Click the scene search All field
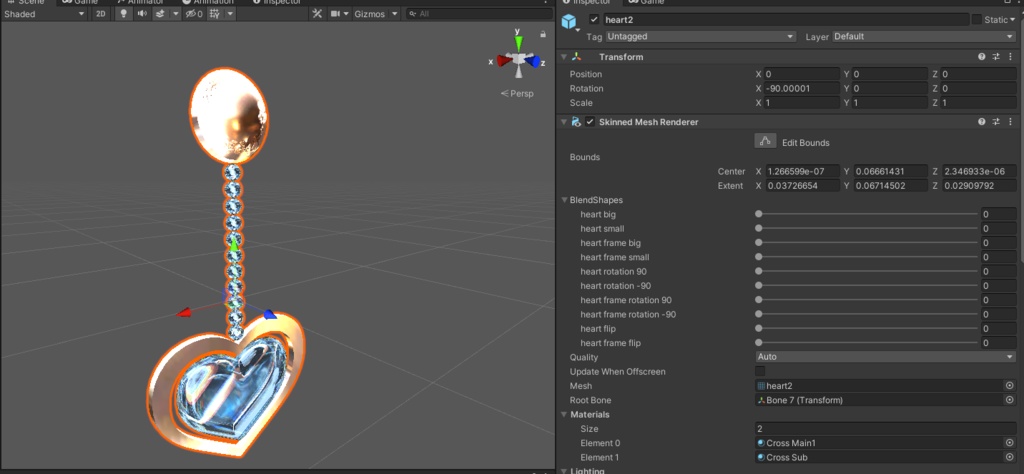This screenshot has width=1024, height=474. [x=479, y=14]
